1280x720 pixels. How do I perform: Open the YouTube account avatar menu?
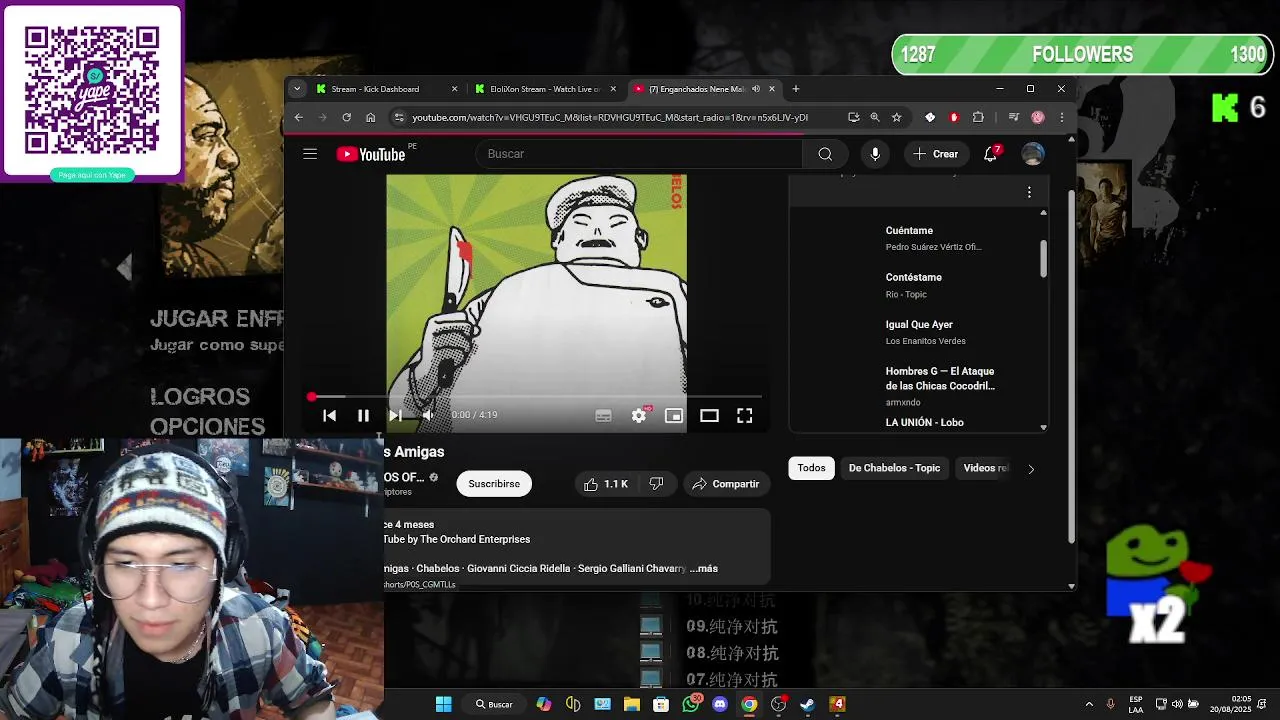(x=1033, y=154)
